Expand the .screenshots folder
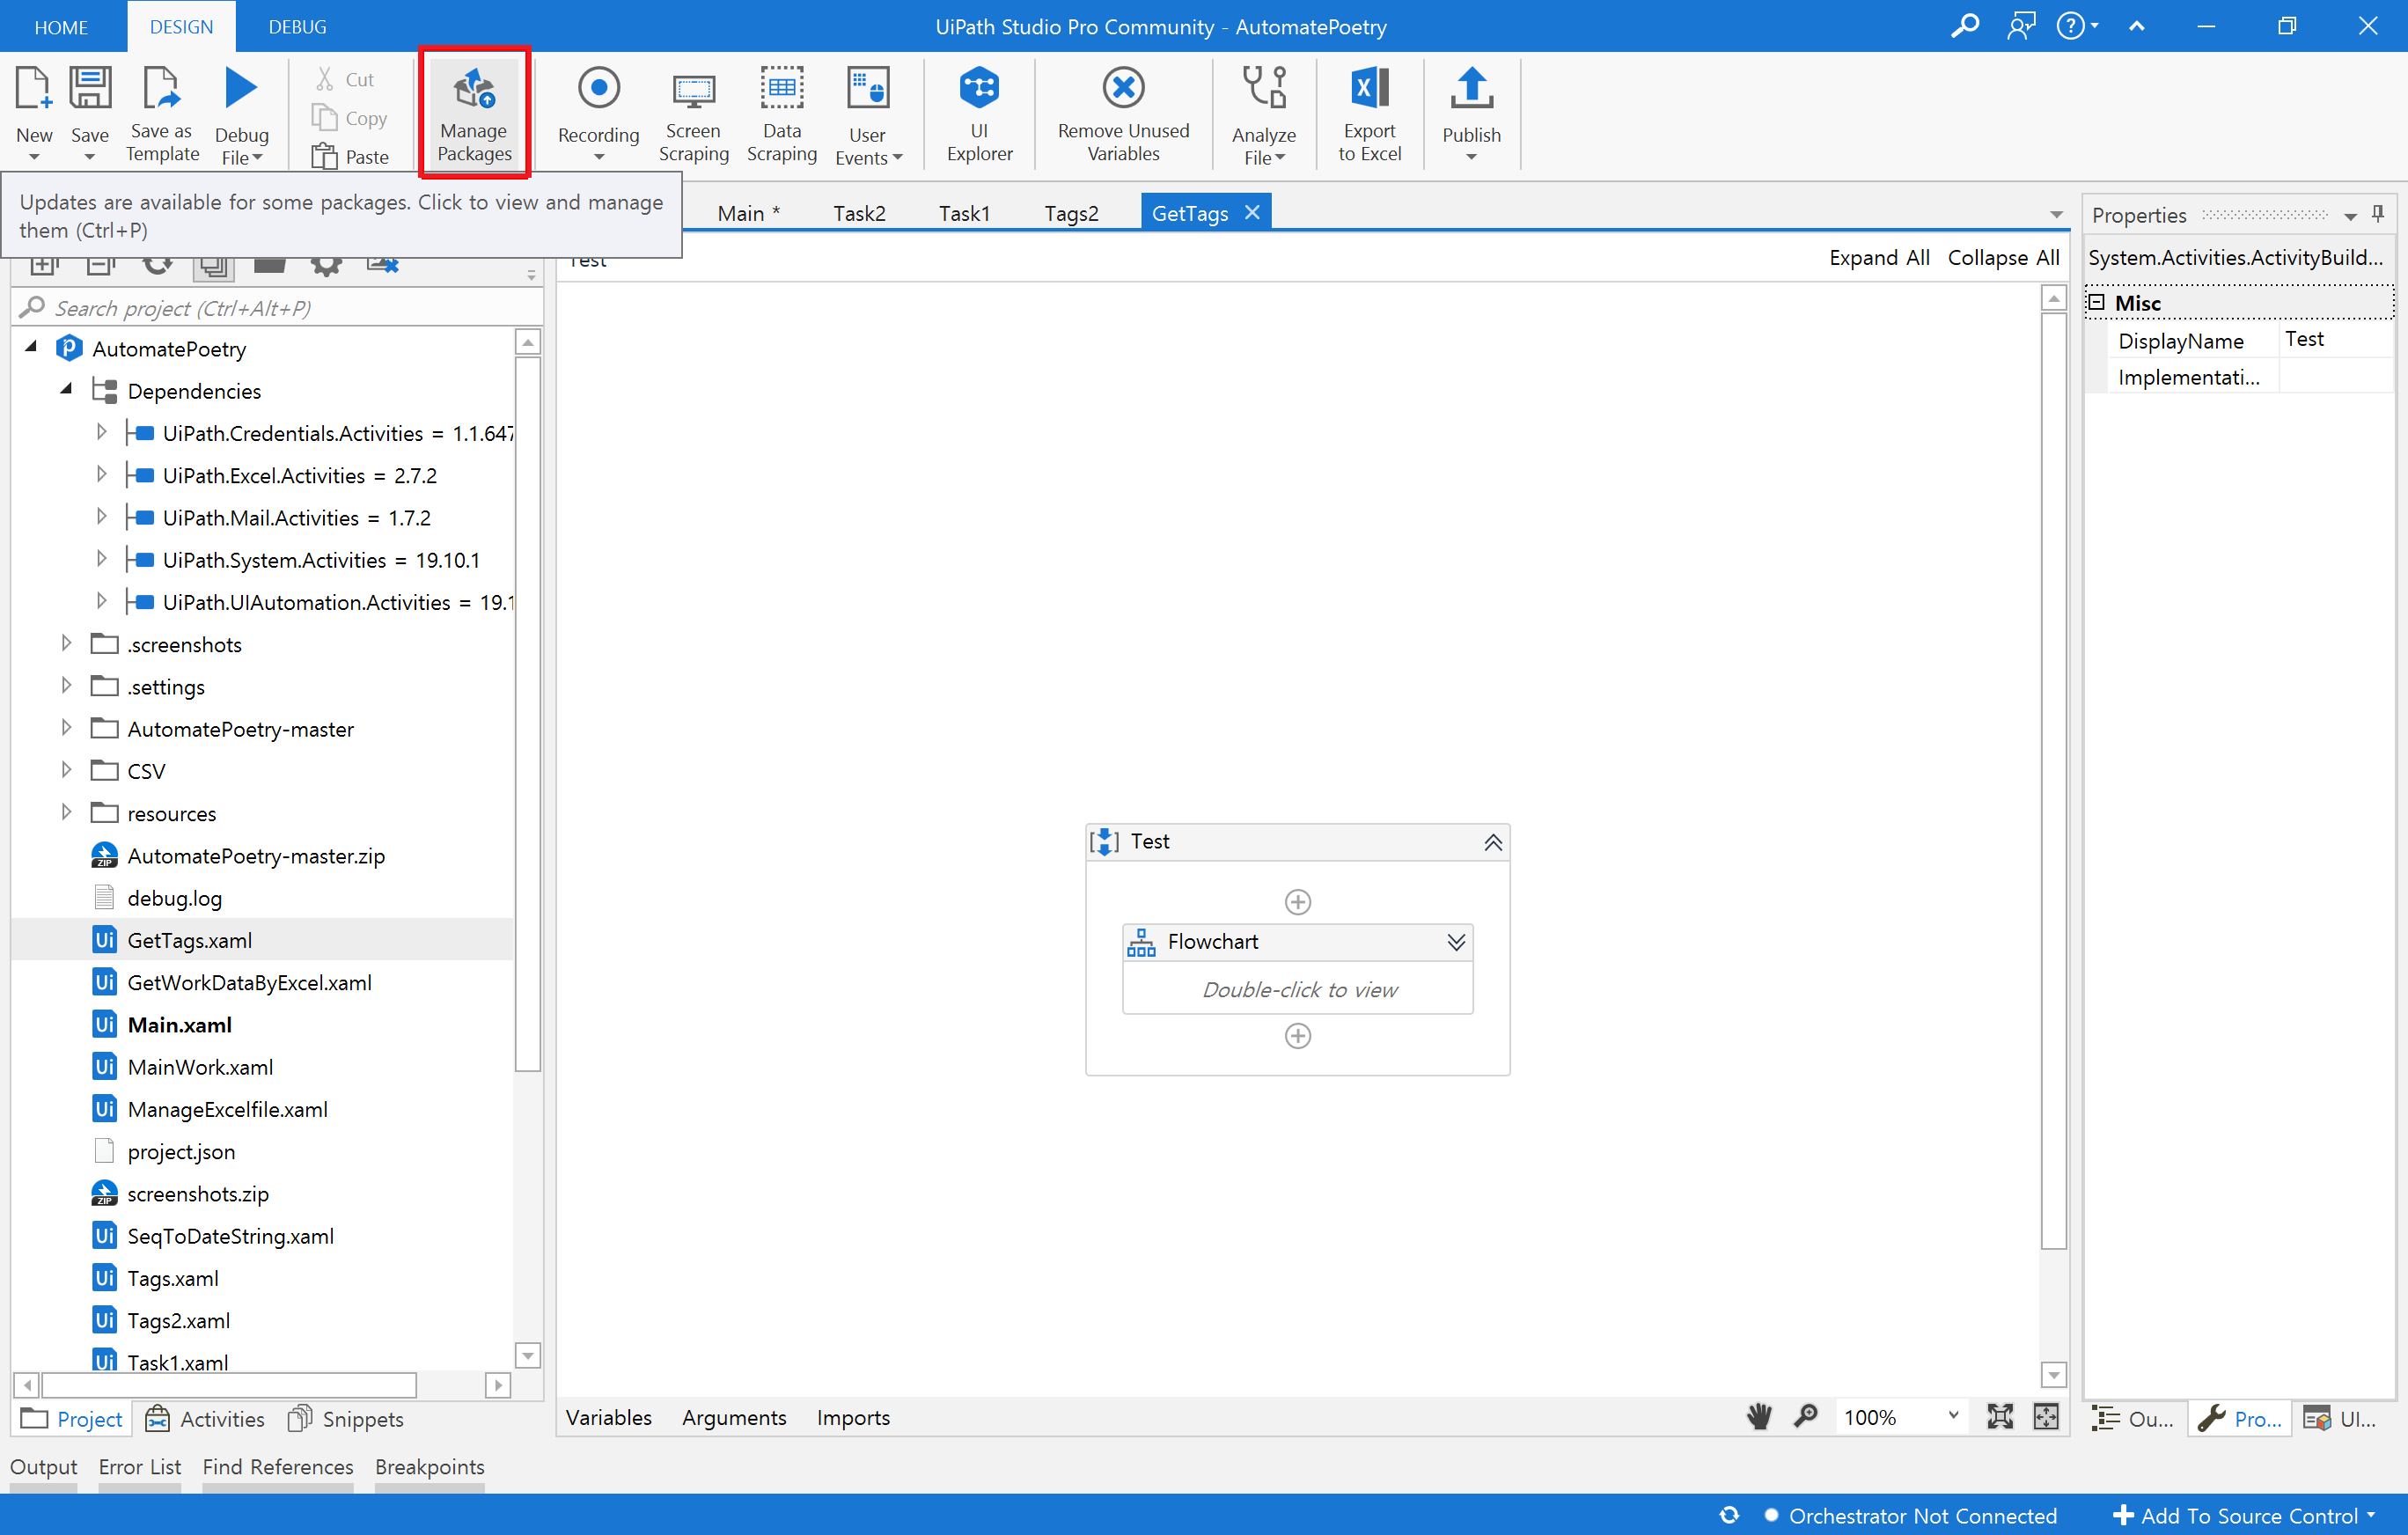Image resolution: width=2408 pixels, height=1535 pixels. tap(66, 643)
